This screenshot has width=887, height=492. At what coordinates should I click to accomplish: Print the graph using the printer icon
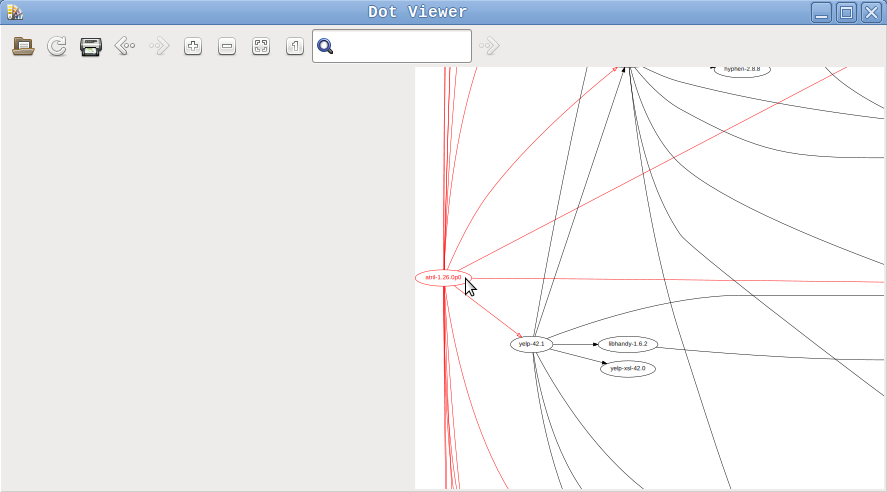pos(91,46)
